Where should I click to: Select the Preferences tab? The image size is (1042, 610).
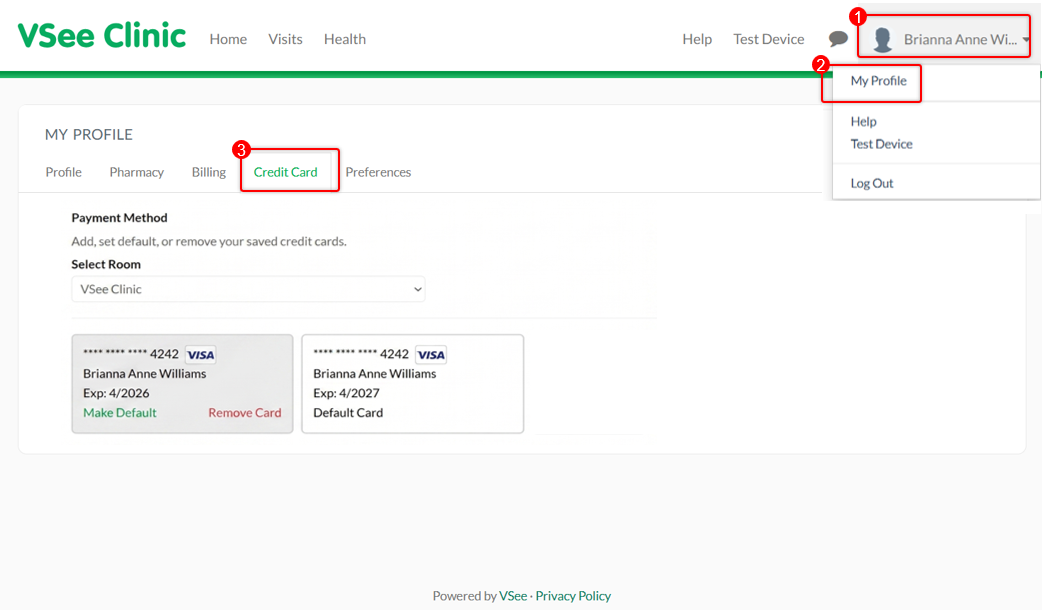[378, 172]
